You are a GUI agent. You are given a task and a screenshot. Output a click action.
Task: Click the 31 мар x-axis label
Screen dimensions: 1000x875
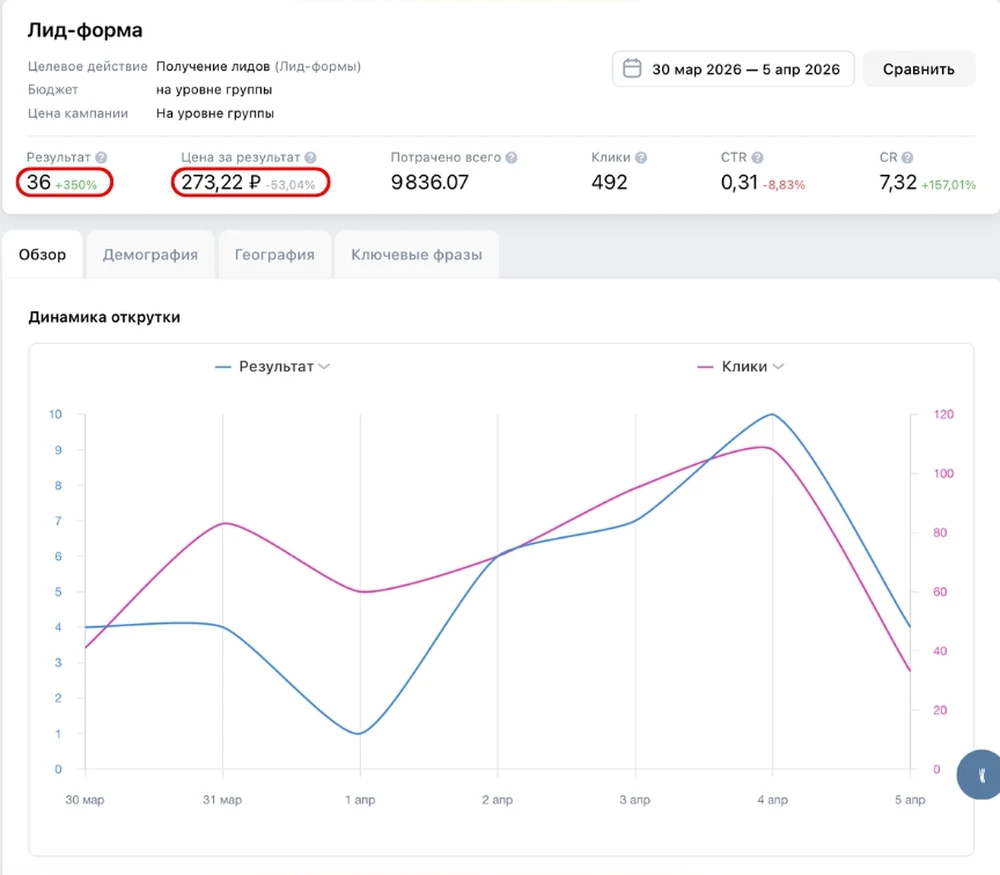pos(223,800)
